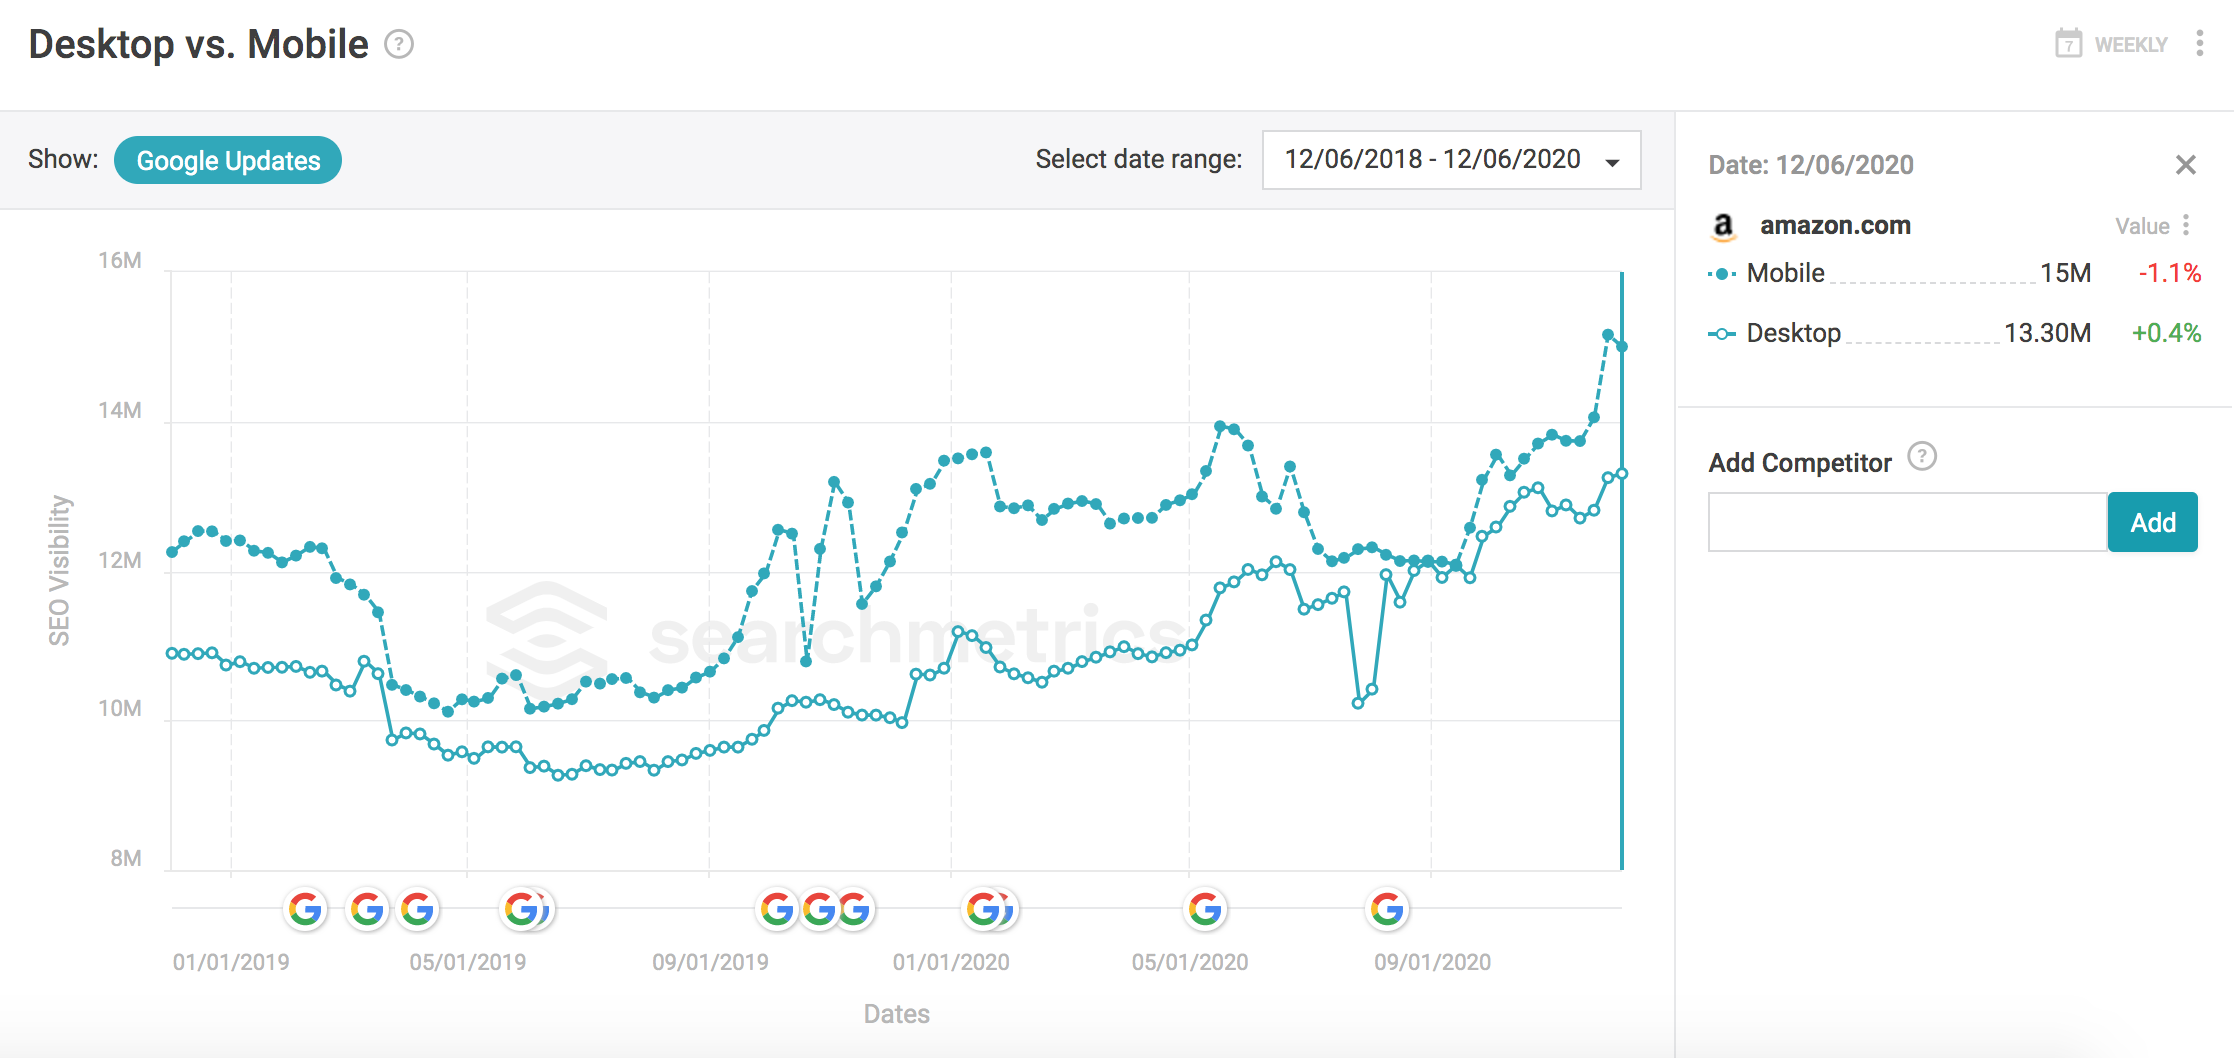Image resolution: width=2234 pixels, height=1058 pixels.
Task: Click the first Google update marker in early 2019
Action: click(305, 909)
